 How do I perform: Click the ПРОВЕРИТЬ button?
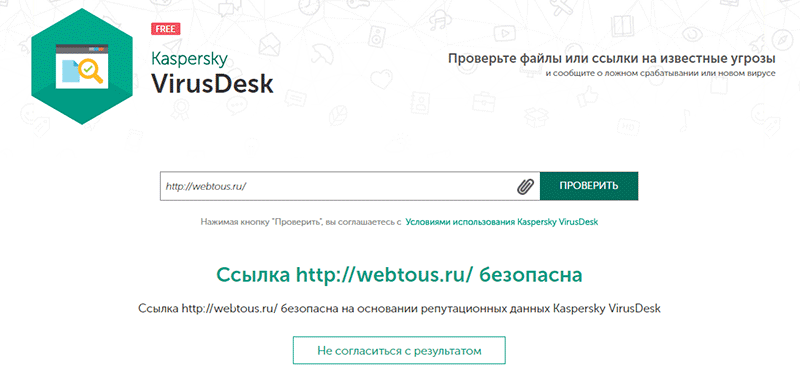click(x=589, y=186)
